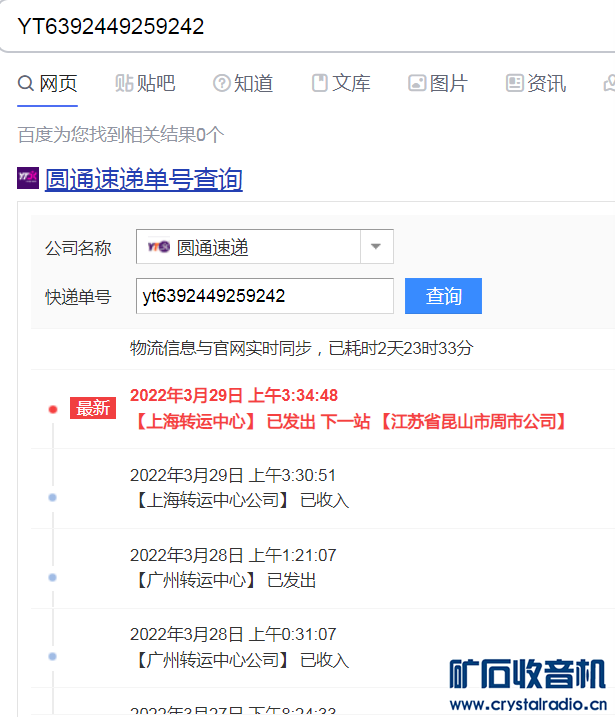This screenshot has height=717, width=615.
Task: Click the 【广州转运中心公司】 已收入 line
Action: pyautogui.click(x=240, y=660)
